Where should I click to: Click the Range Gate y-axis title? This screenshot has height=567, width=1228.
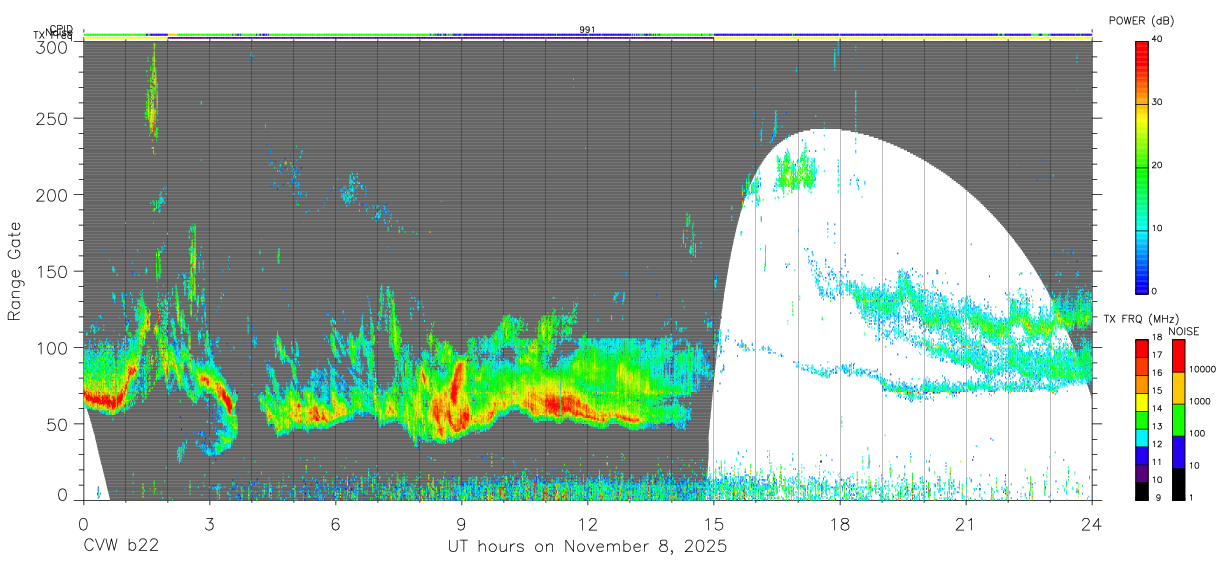[15, 271]
